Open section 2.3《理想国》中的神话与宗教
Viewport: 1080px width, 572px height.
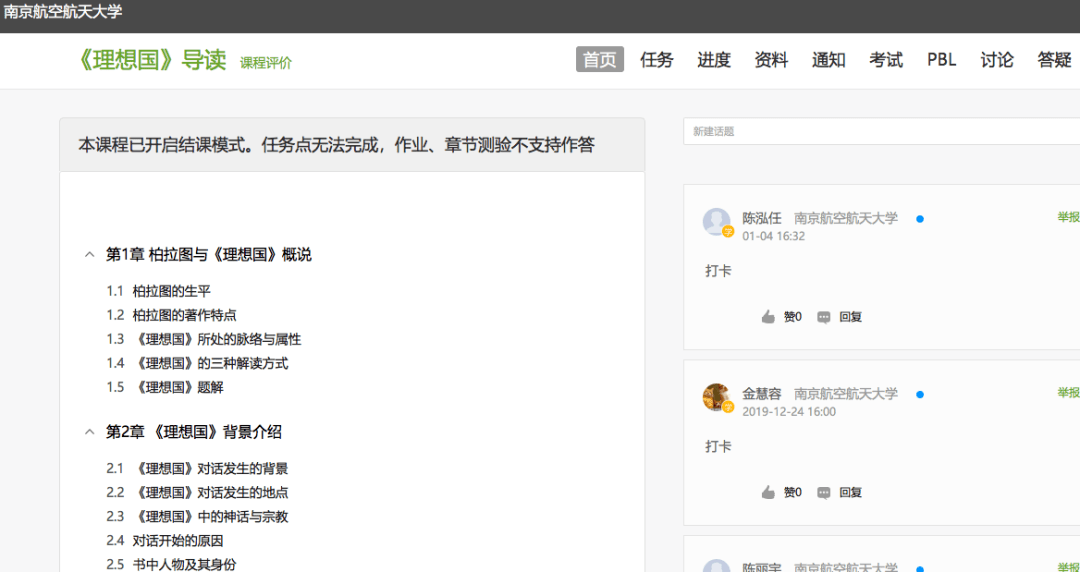tap(198, 516)
